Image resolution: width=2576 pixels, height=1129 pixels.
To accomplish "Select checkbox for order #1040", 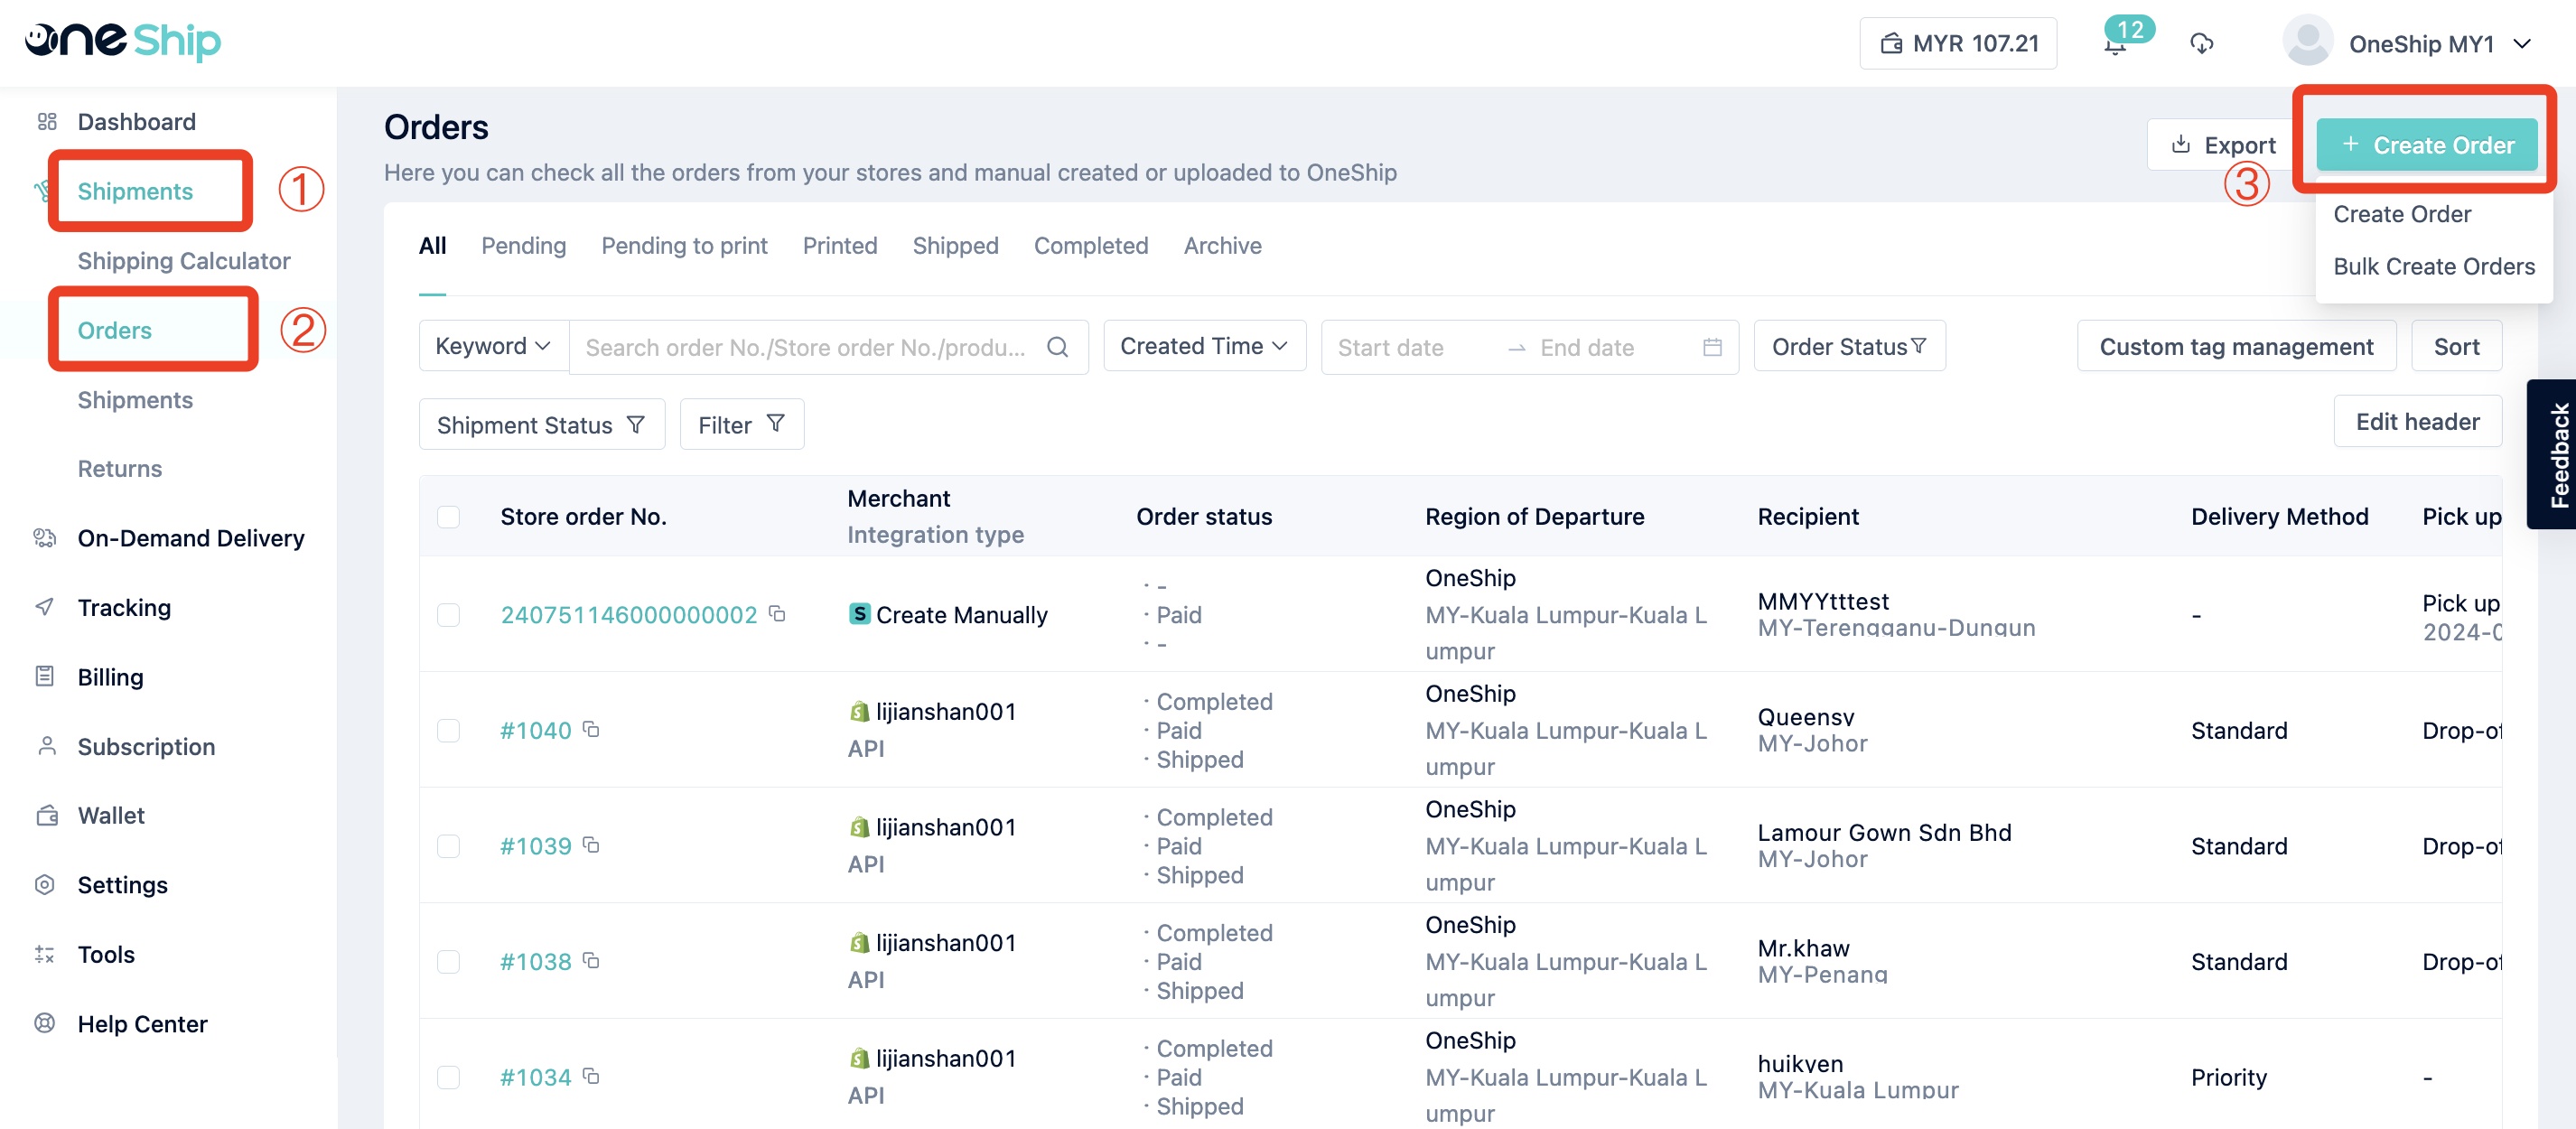I will tap(448, 731).
